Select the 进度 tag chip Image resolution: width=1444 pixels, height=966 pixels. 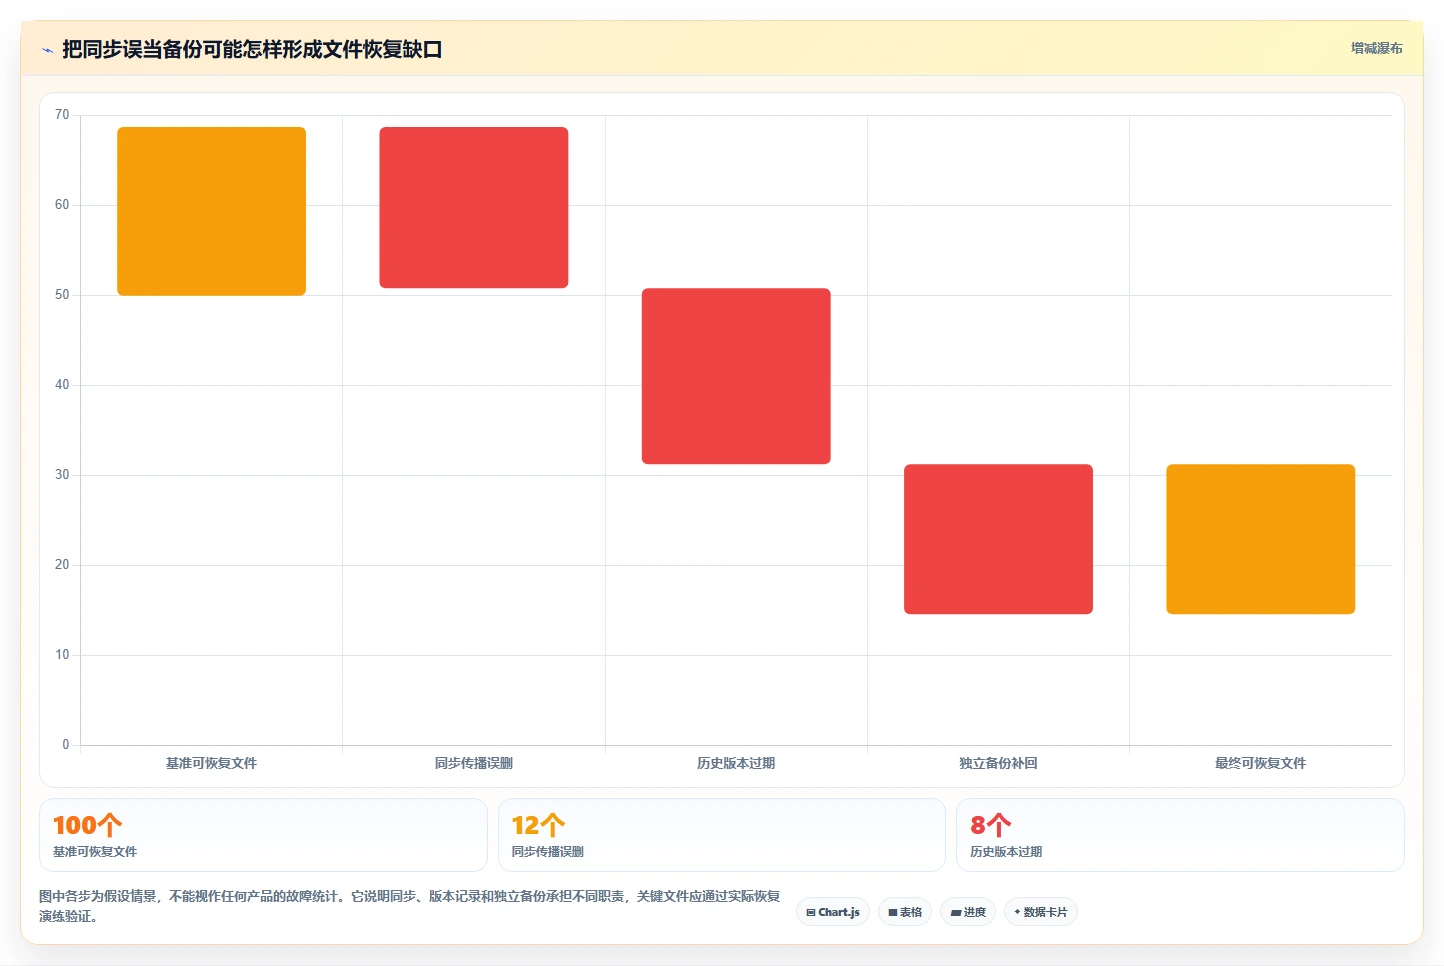pos(968,912)
